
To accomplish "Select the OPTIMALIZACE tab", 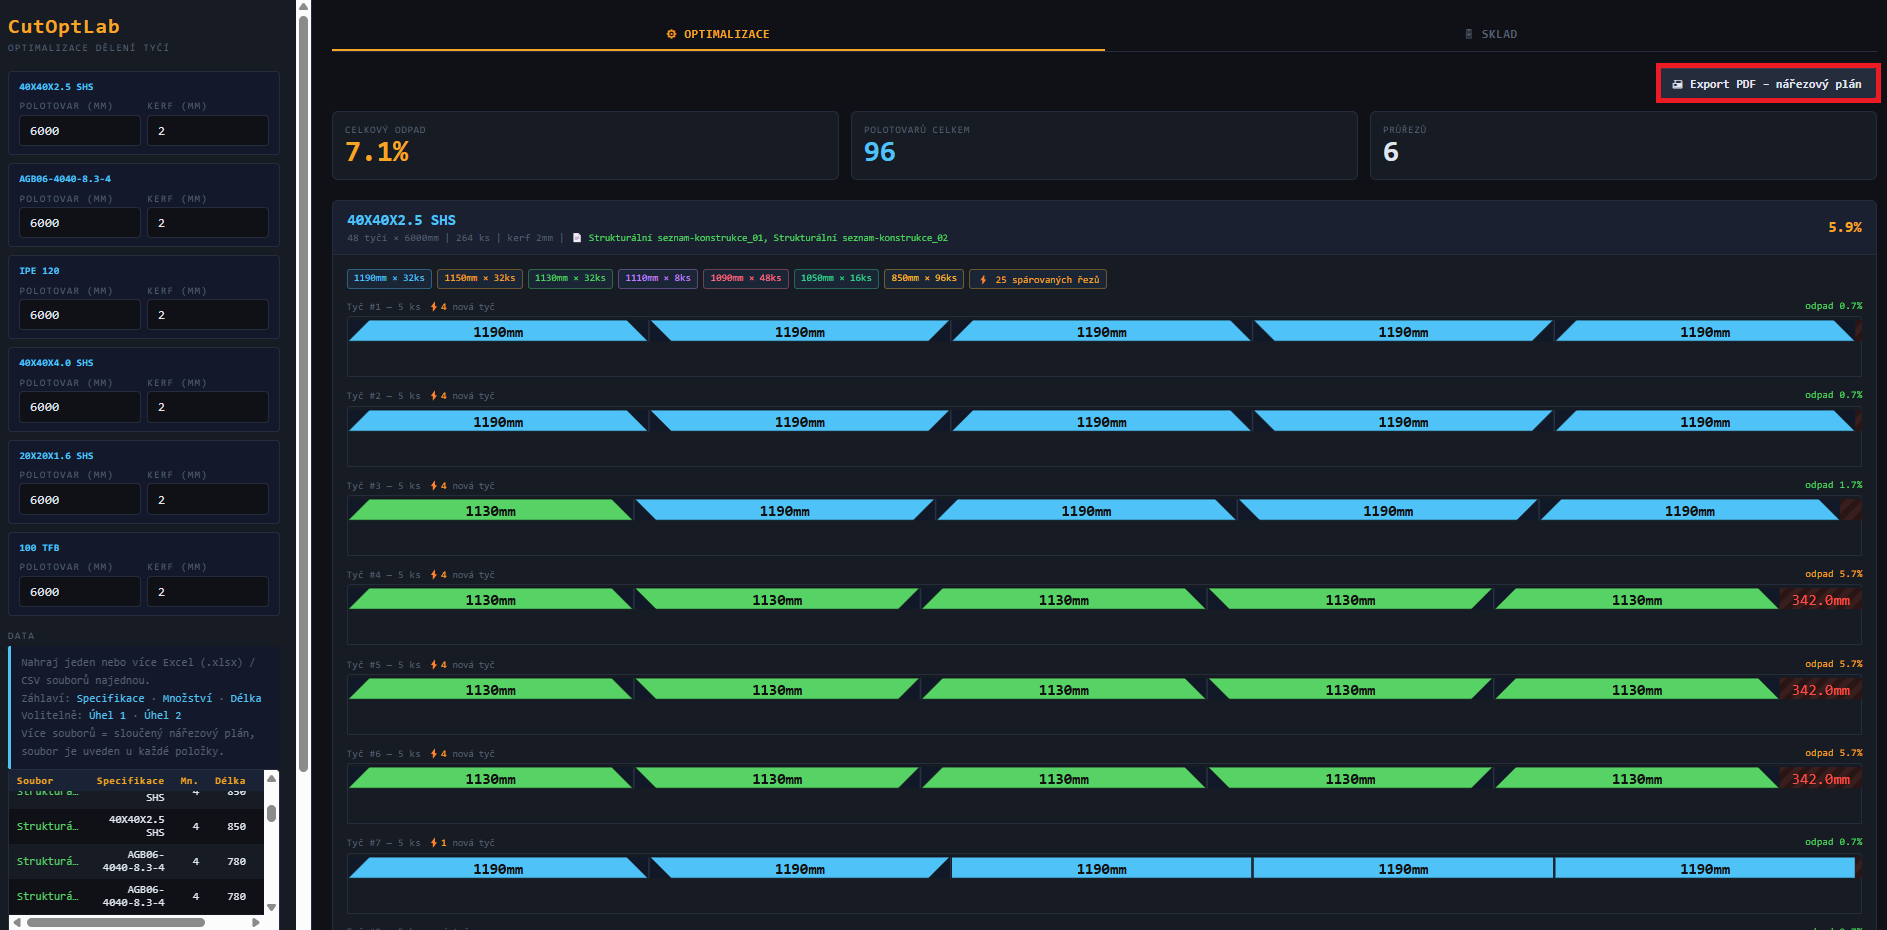I will [x=718, y=34].
